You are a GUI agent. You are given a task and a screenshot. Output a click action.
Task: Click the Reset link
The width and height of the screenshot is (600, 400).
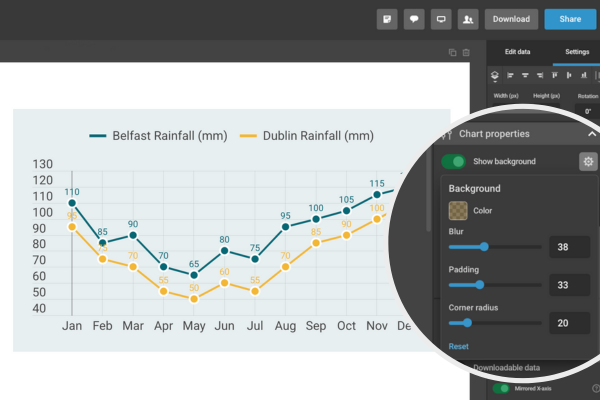tap(458, 346)
